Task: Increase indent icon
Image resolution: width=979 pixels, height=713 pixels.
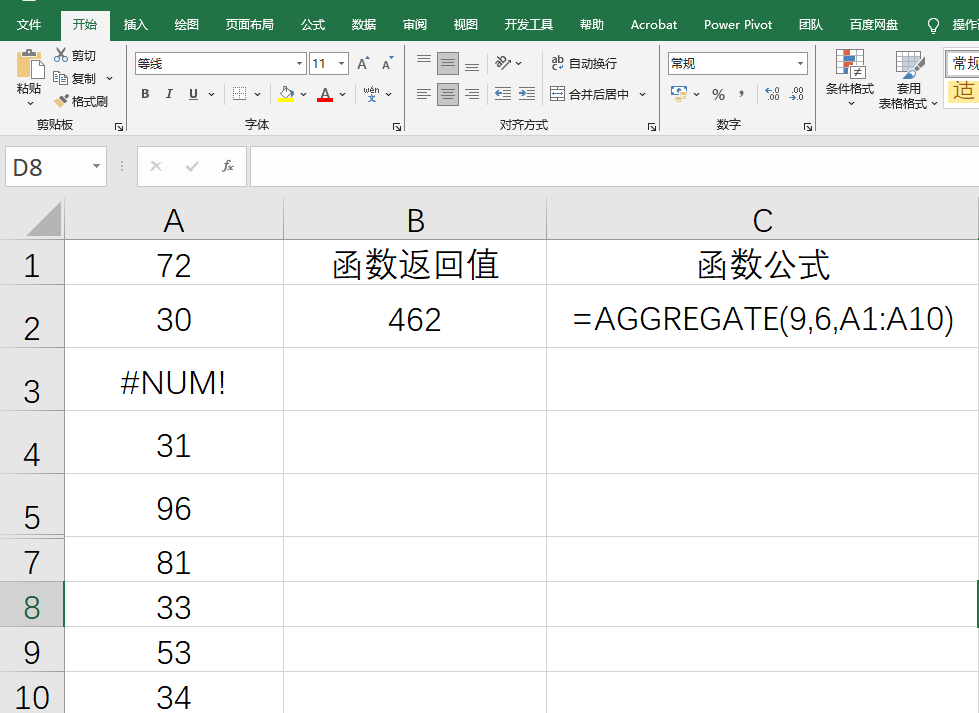Action: point(527,94)
